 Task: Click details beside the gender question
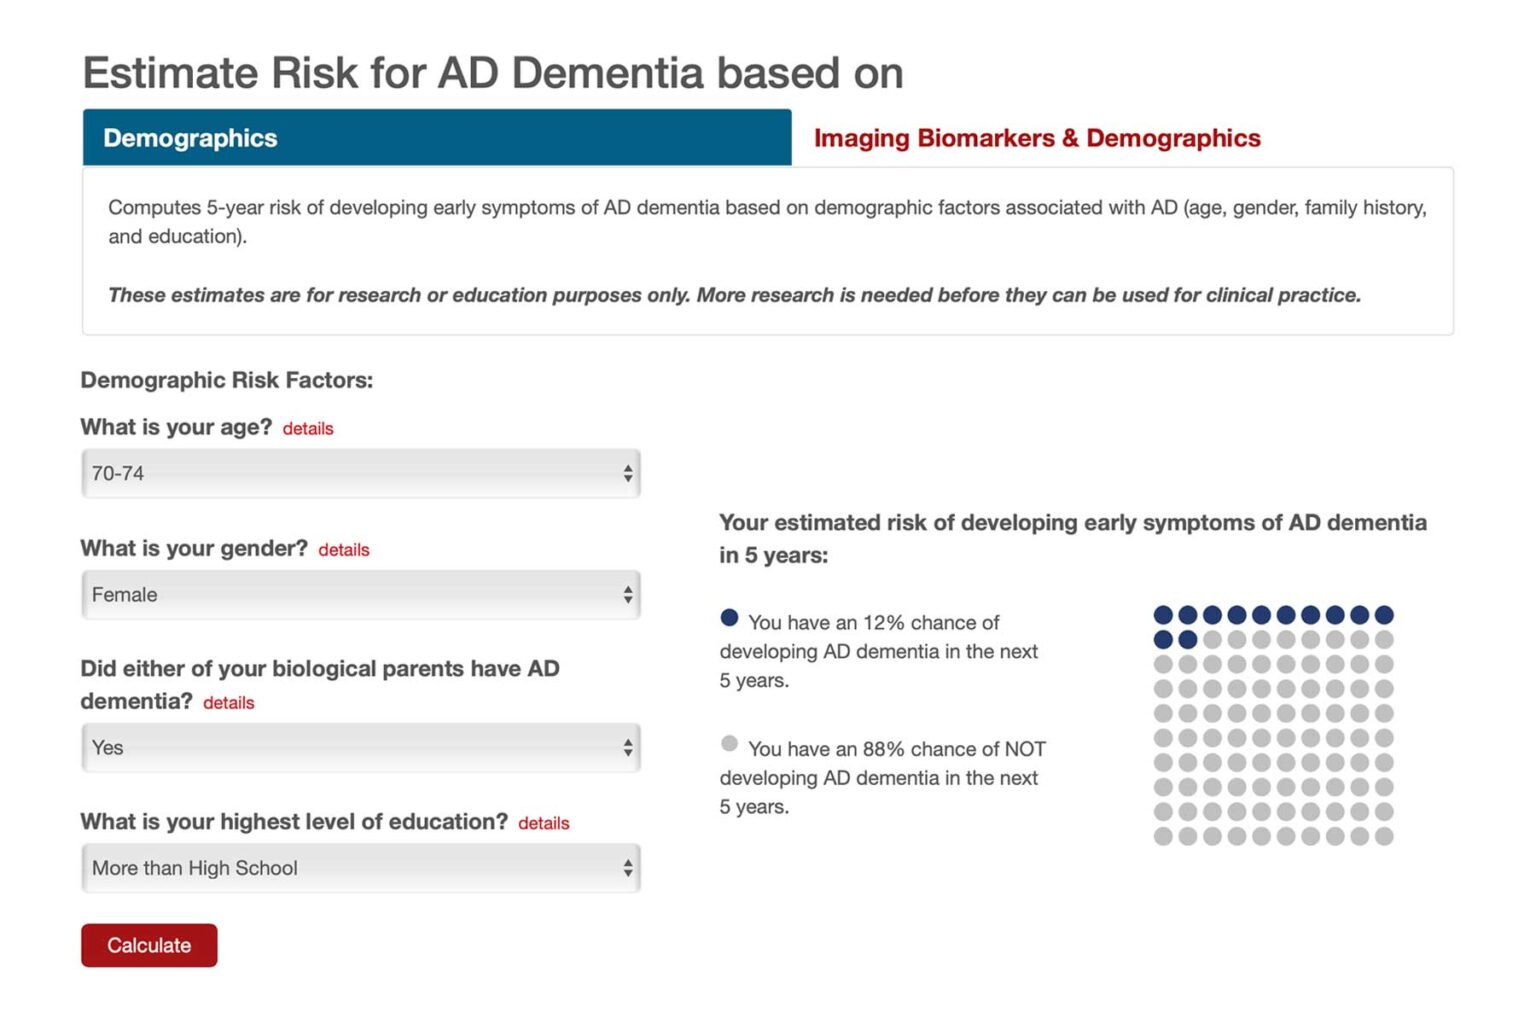344,550
